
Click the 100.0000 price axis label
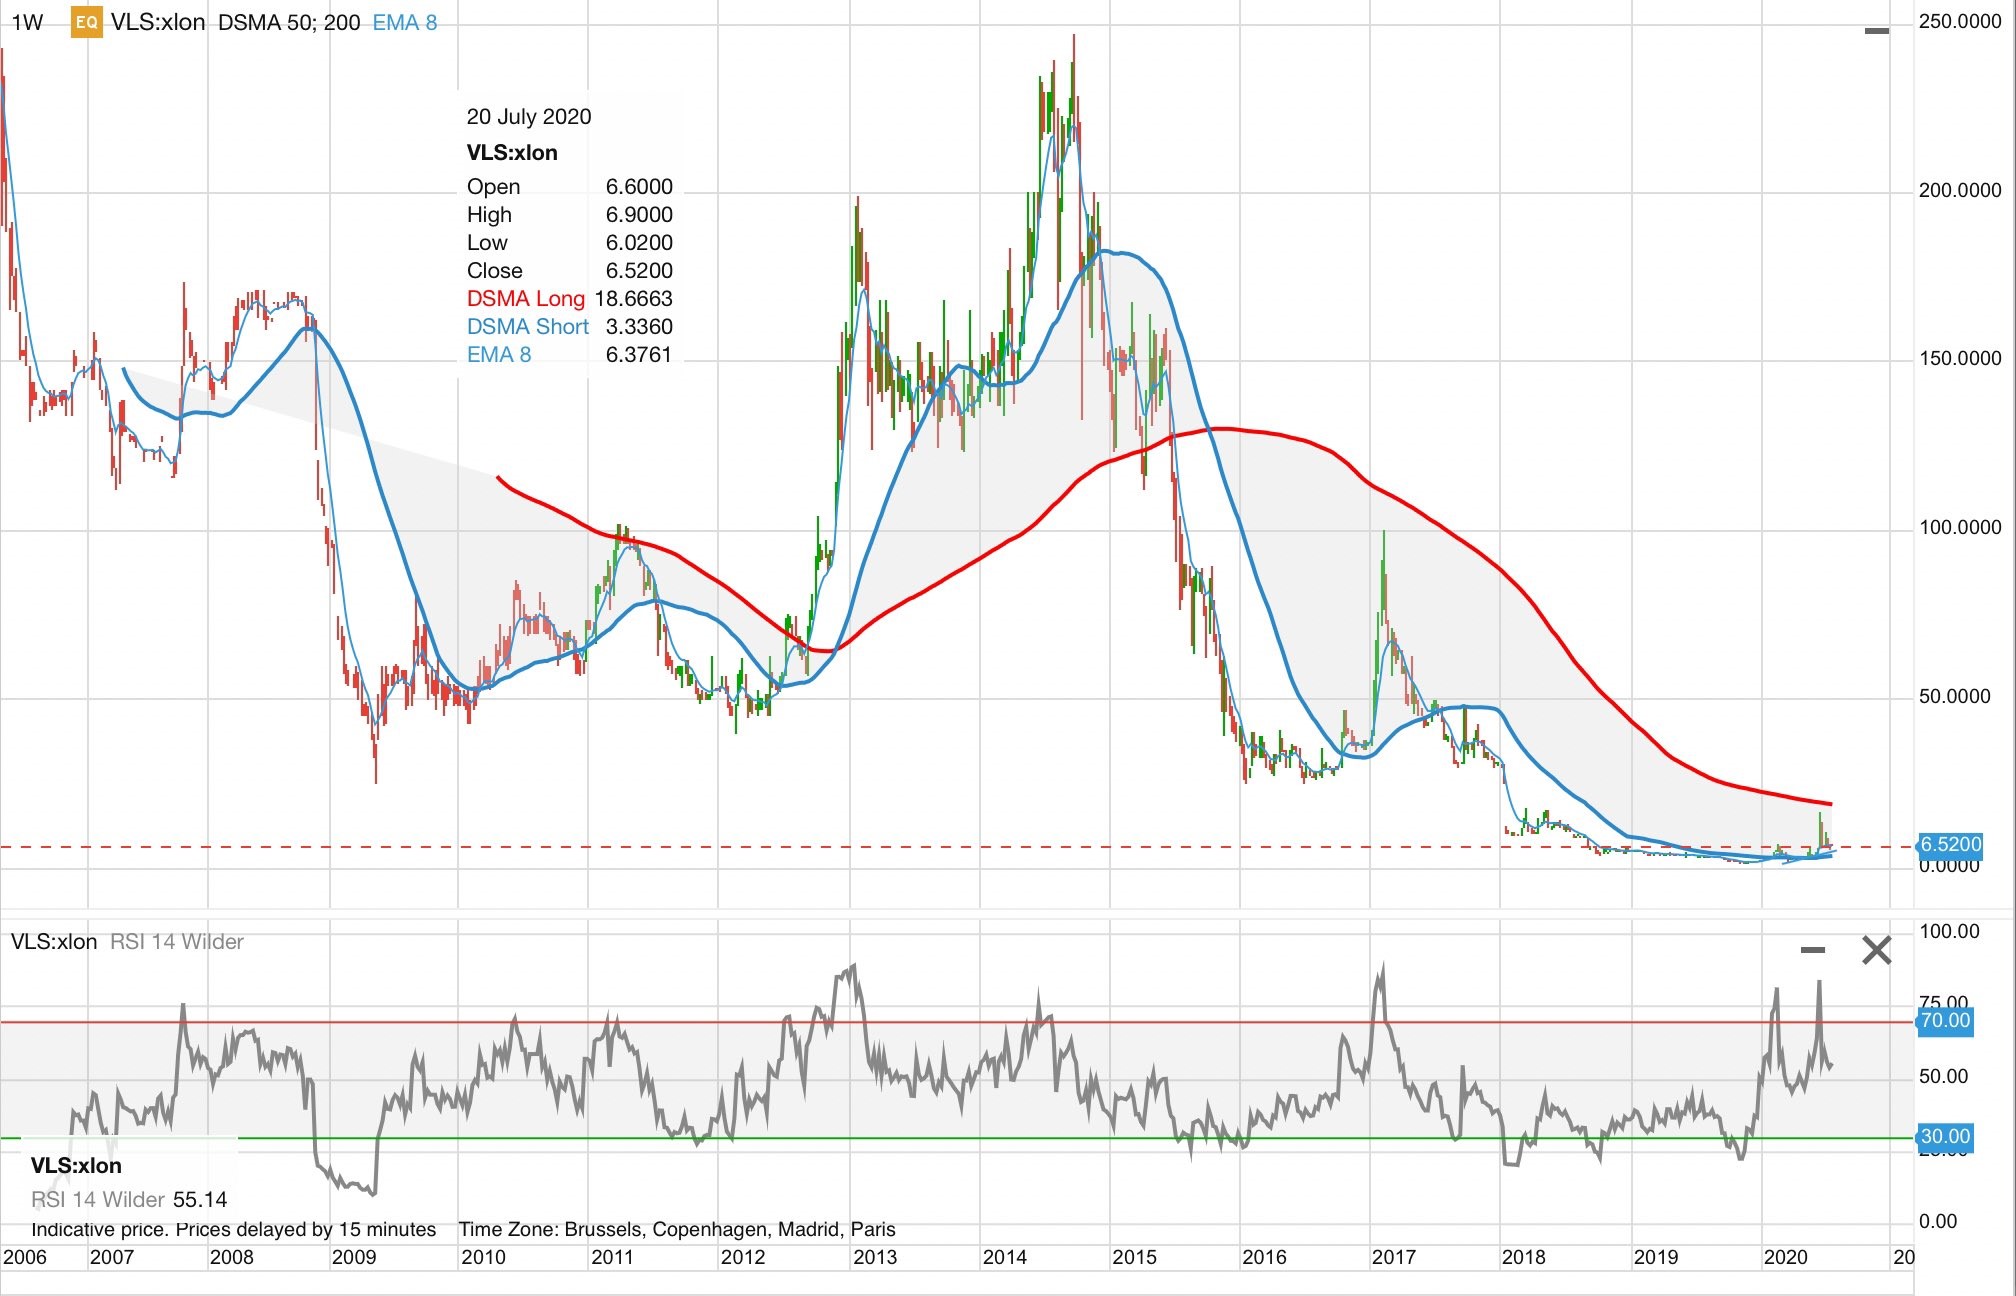click(x=1960, y=527)
